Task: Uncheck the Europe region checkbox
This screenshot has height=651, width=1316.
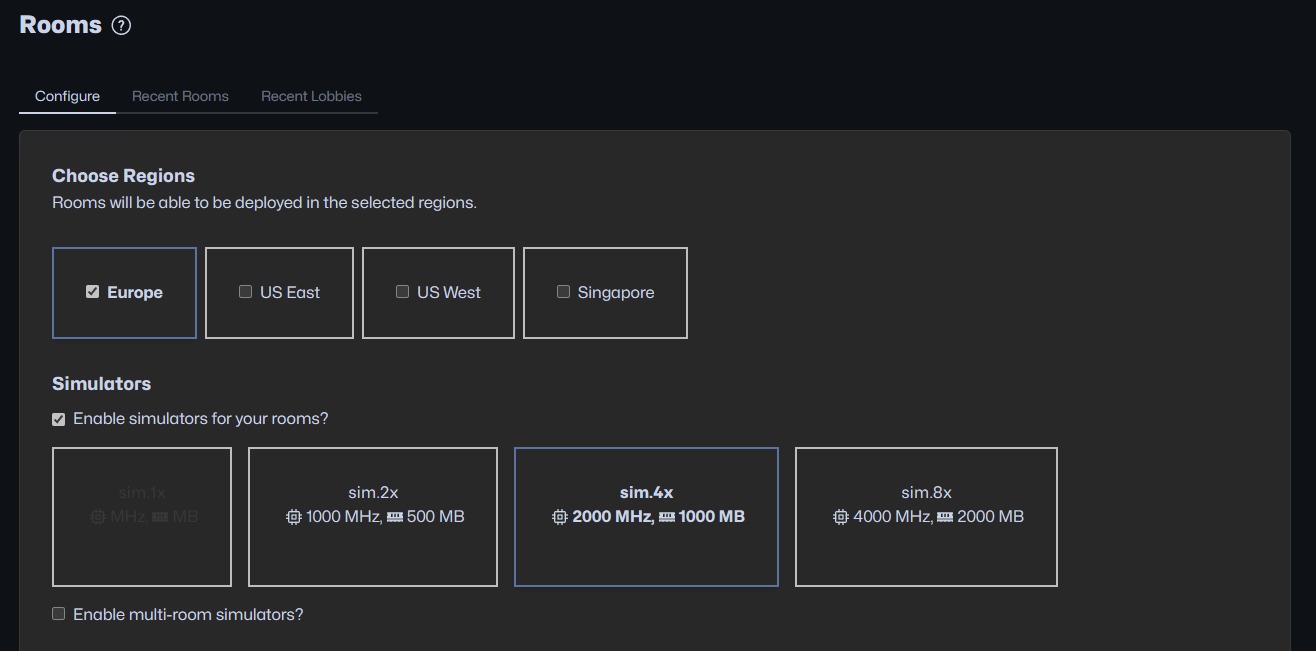Action: [93, 292]
